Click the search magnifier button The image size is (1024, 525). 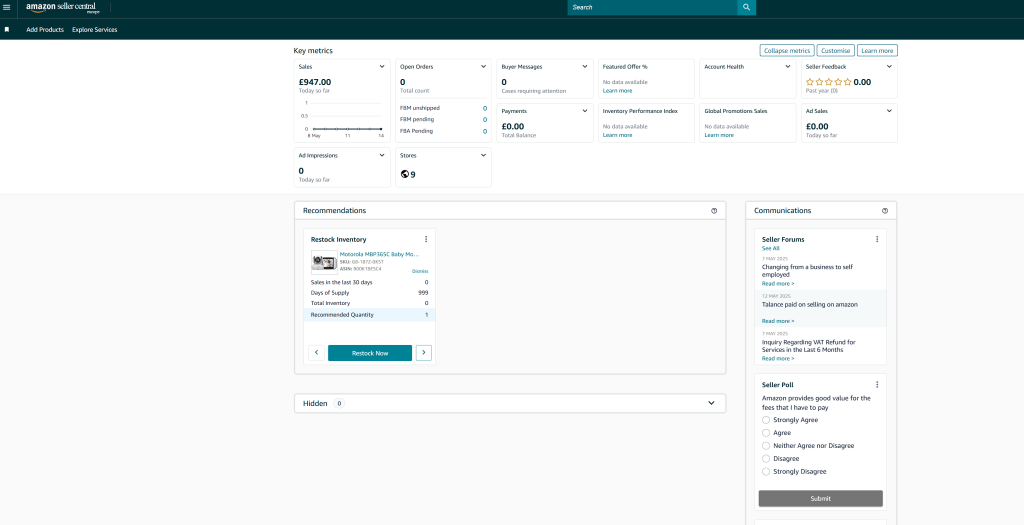tap(746, 7)
